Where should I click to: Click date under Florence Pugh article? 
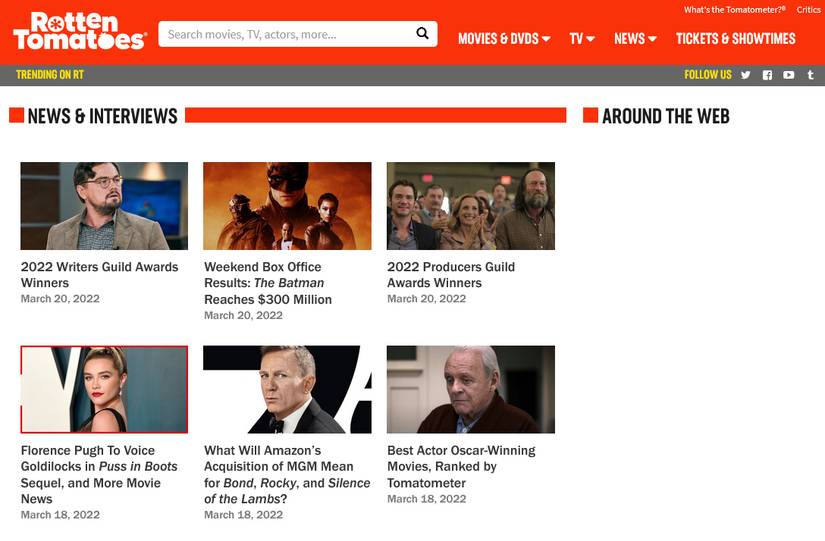tap(60, 515)
